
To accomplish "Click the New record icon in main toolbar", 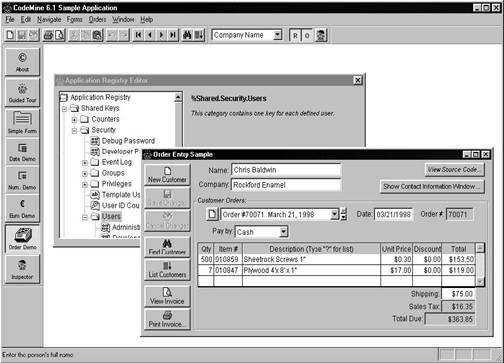I will point(10,35).
